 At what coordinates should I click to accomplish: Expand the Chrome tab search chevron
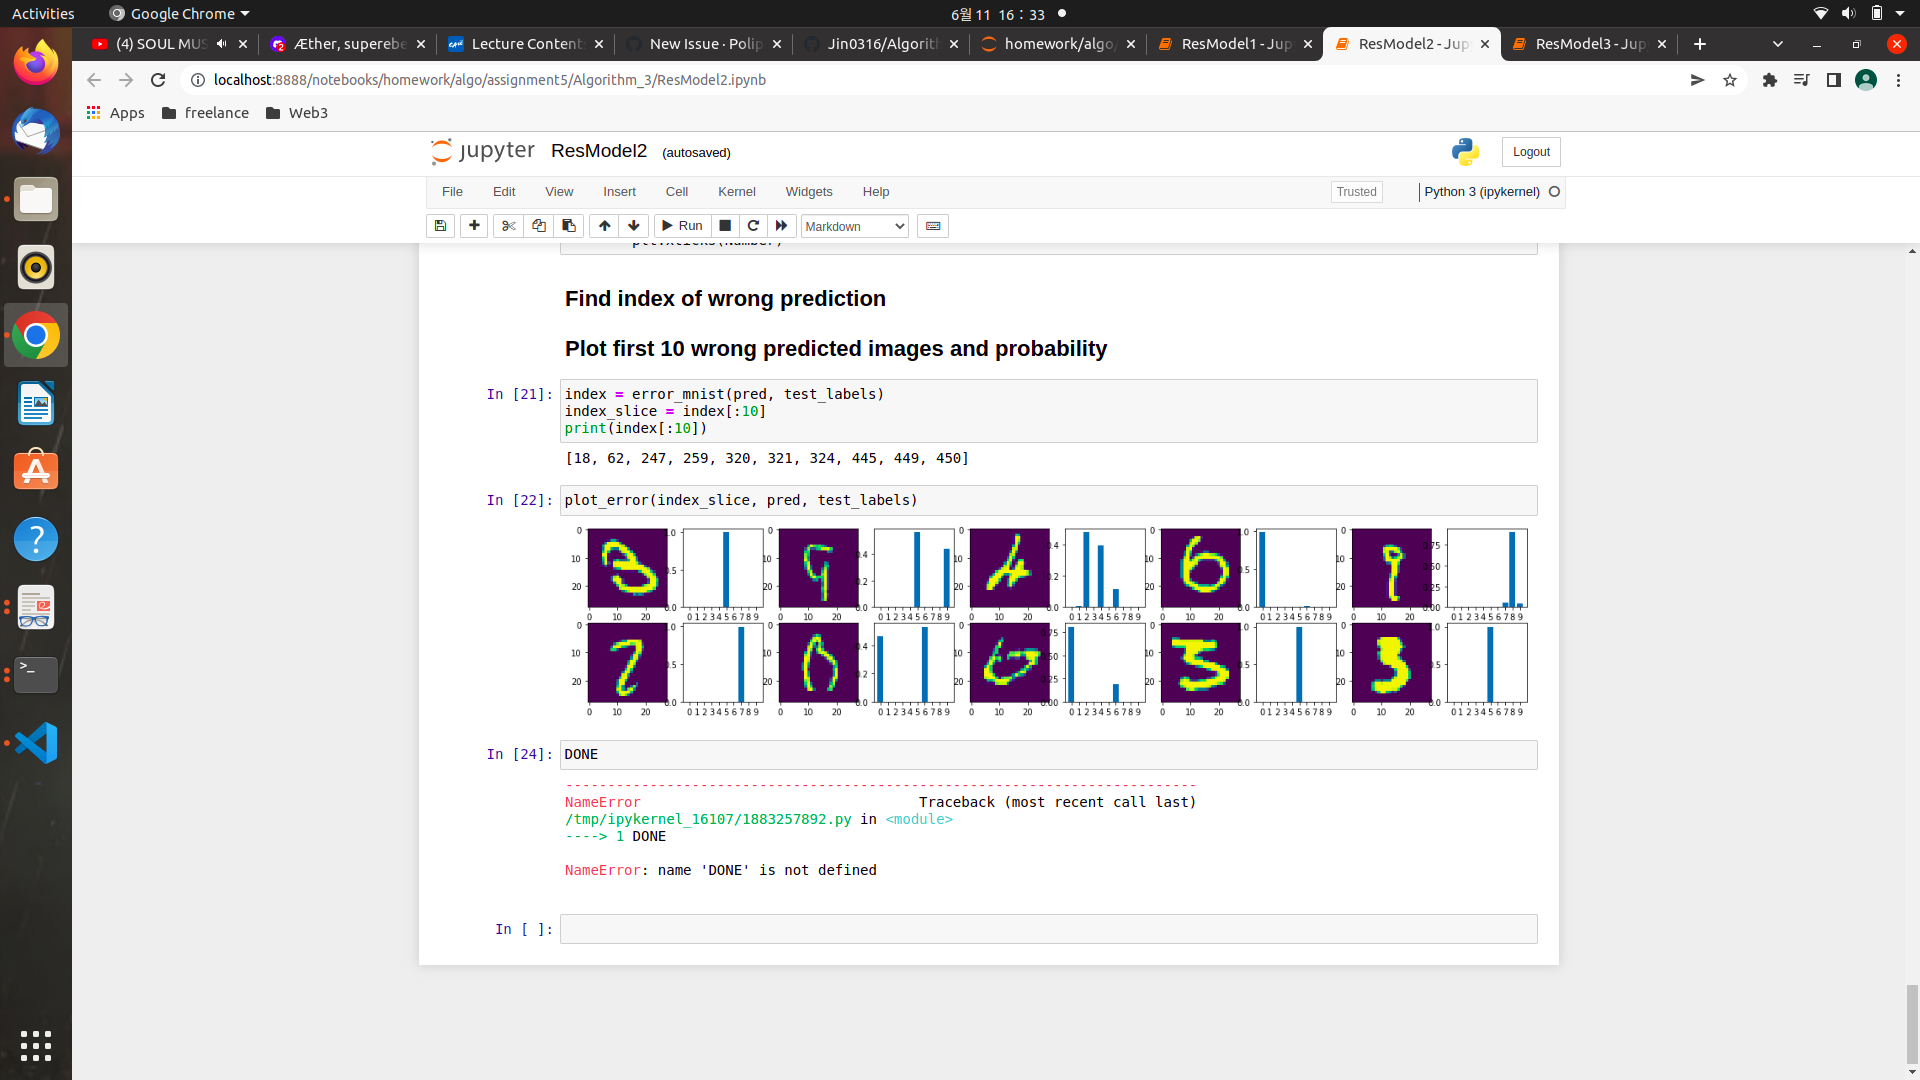[1777, 44]
